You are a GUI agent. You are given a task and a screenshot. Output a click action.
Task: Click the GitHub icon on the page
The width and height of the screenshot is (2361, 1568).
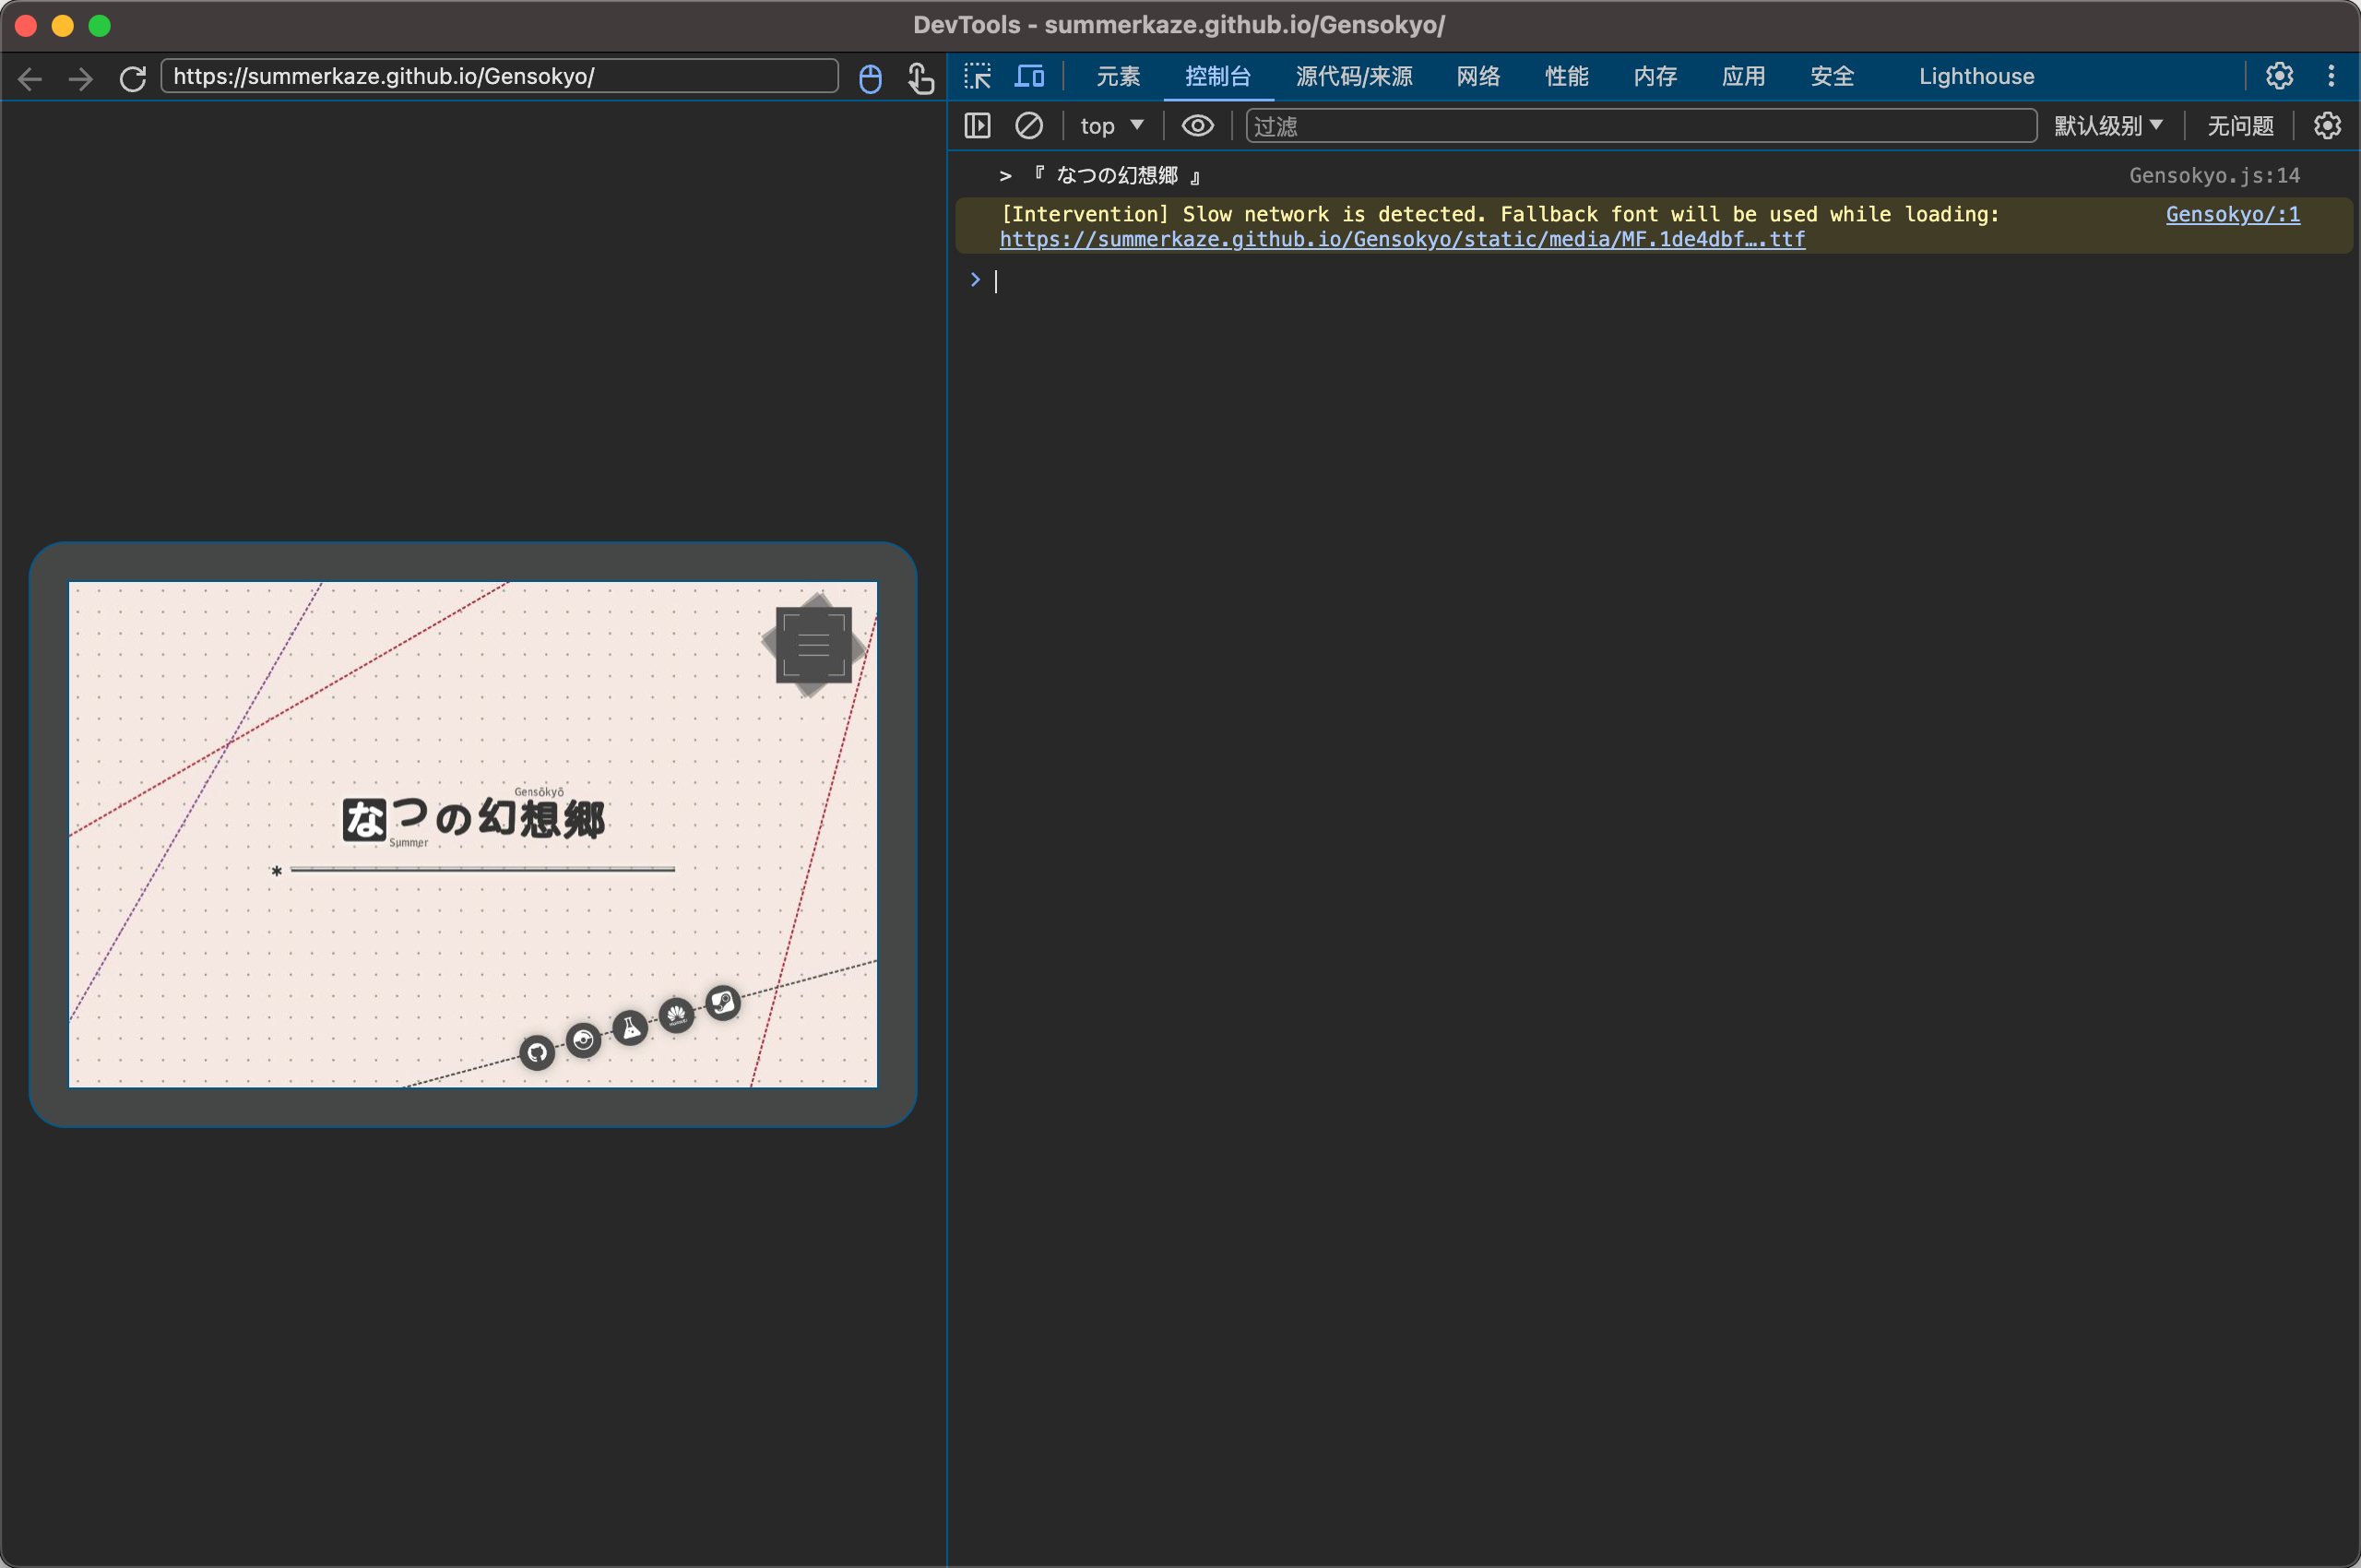(x=537, y=1052)
